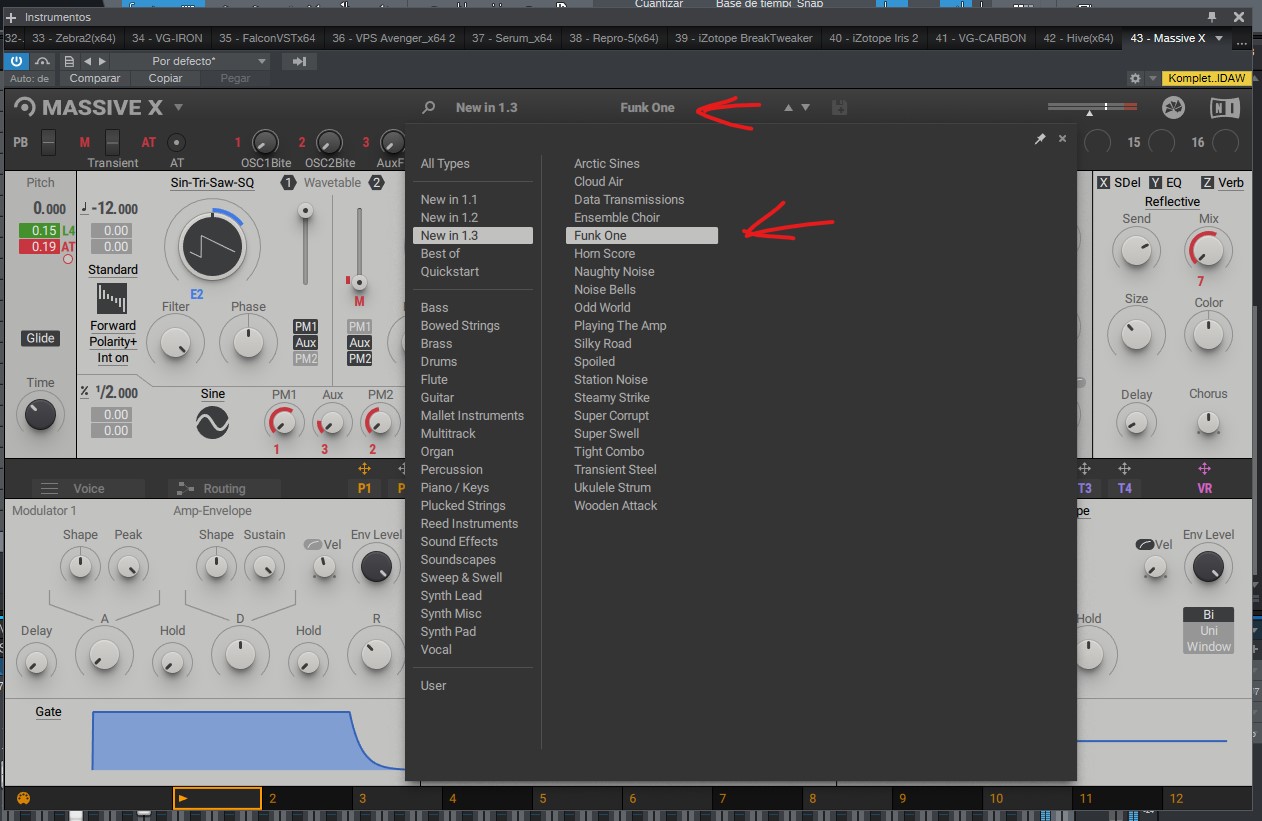Viewport: 1262px width, 821px height.
Task: Click the disabled save preset floppy icon
Action: 839,107
